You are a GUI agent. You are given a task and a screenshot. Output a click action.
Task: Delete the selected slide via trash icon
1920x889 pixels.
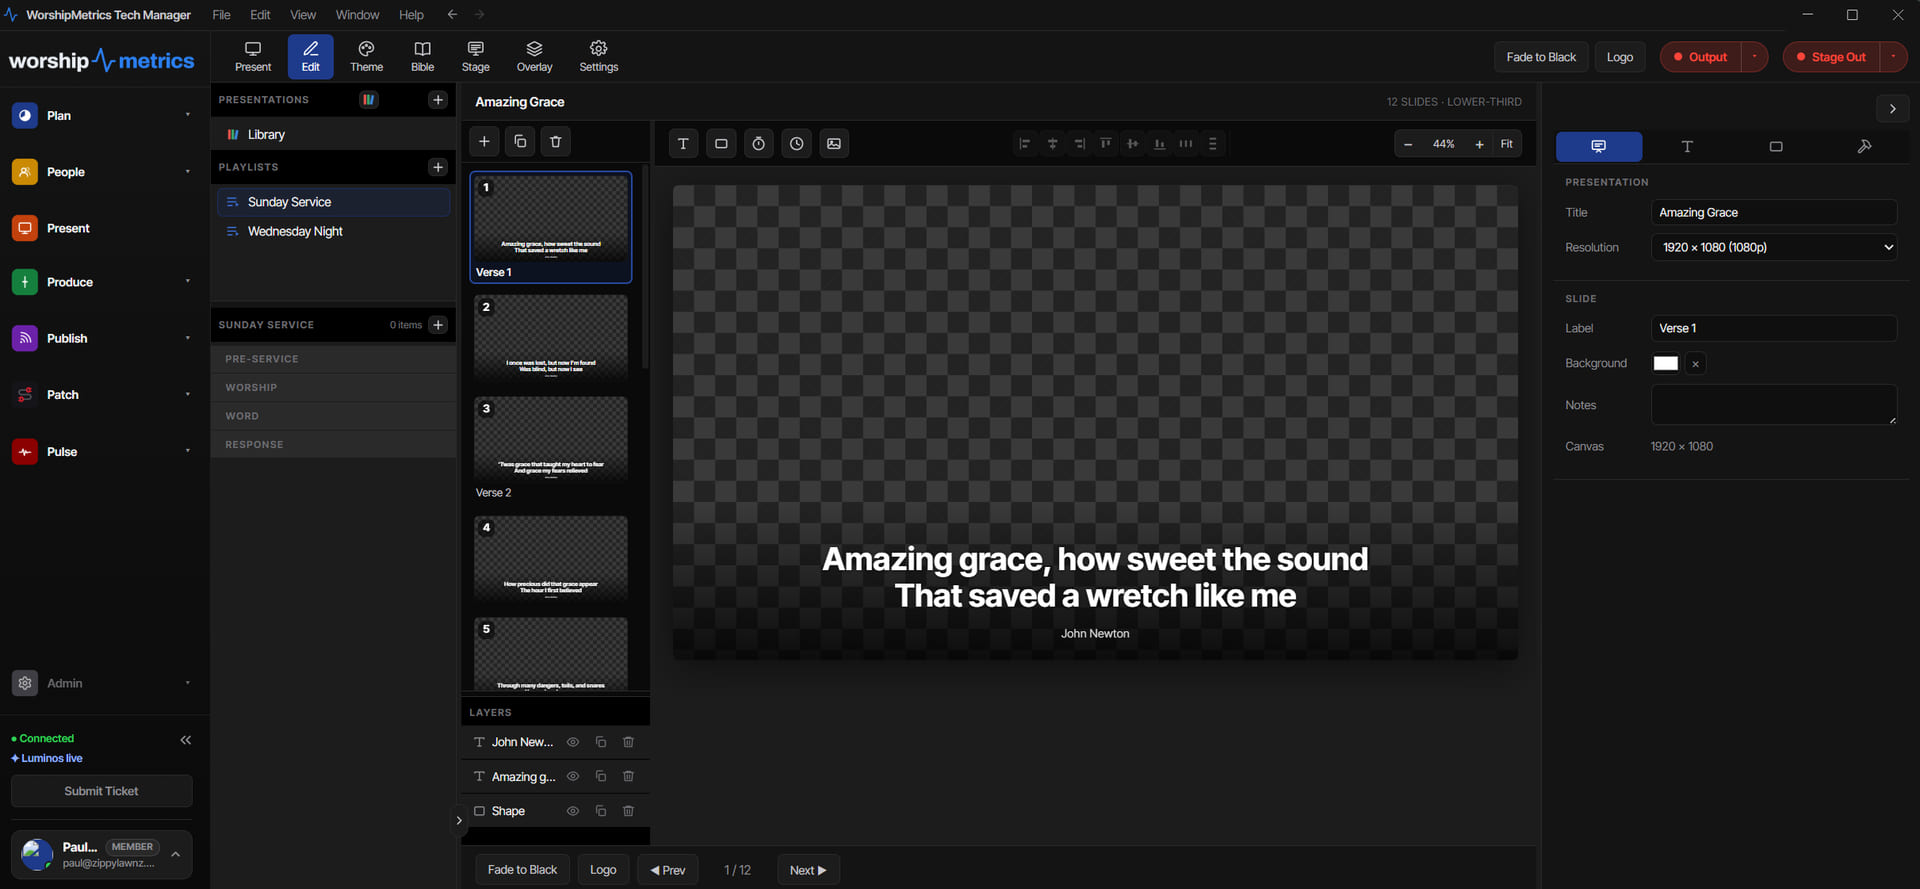pyautogui.click(x=556, y=142)
